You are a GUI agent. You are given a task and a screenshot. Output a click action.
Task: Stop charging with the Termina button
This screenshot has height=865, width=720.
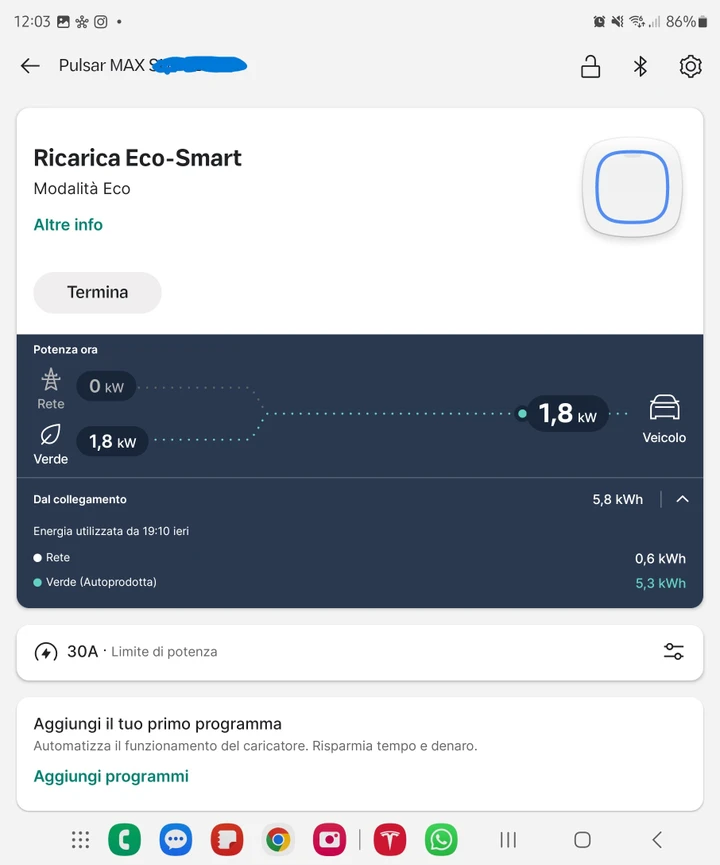[x=97, y=292]
